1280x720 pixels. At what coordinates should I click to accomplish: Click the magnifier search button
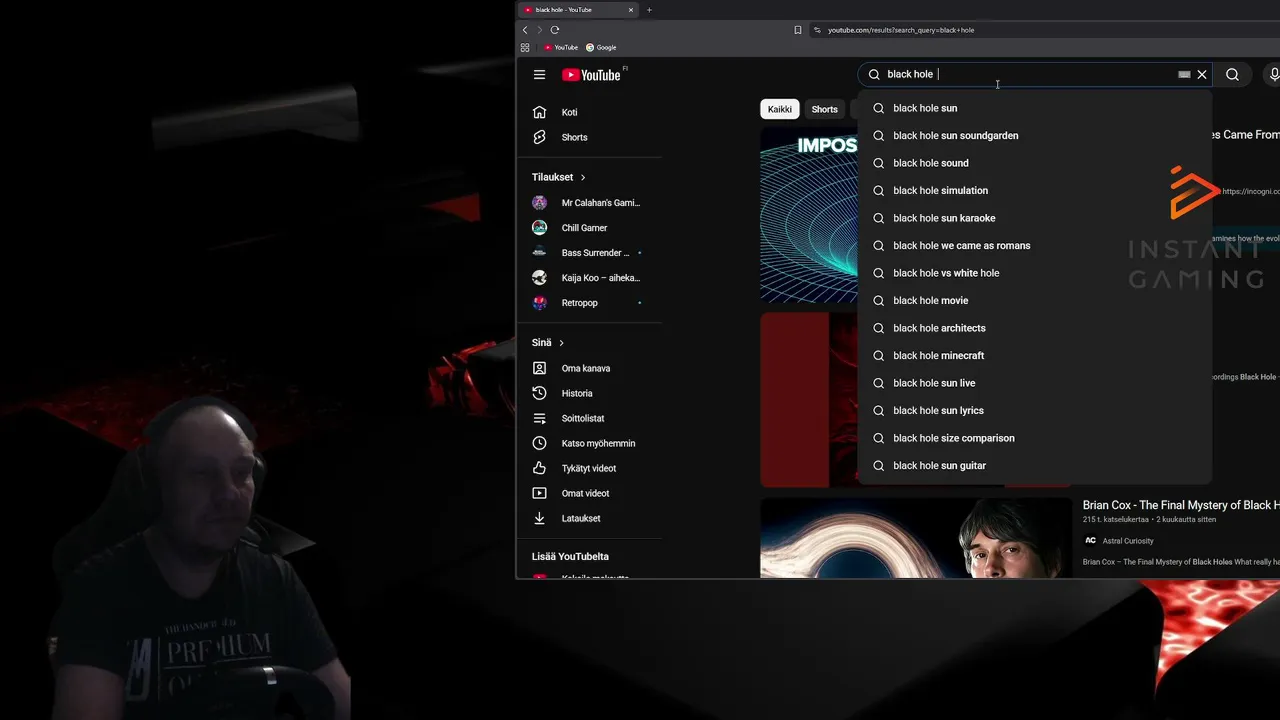click(x=1232, y=74)
